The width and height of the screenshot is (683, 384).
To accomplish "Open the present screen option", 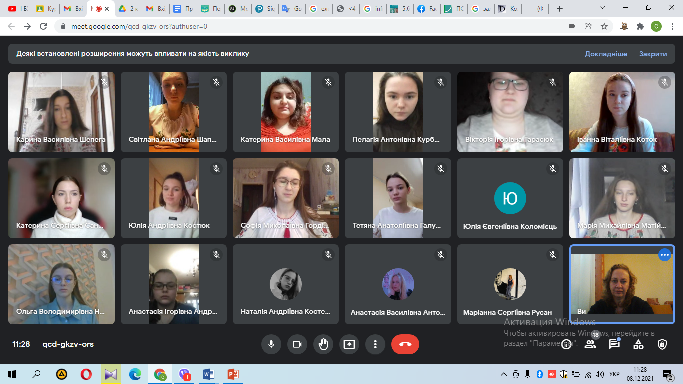I will [349, 344].
